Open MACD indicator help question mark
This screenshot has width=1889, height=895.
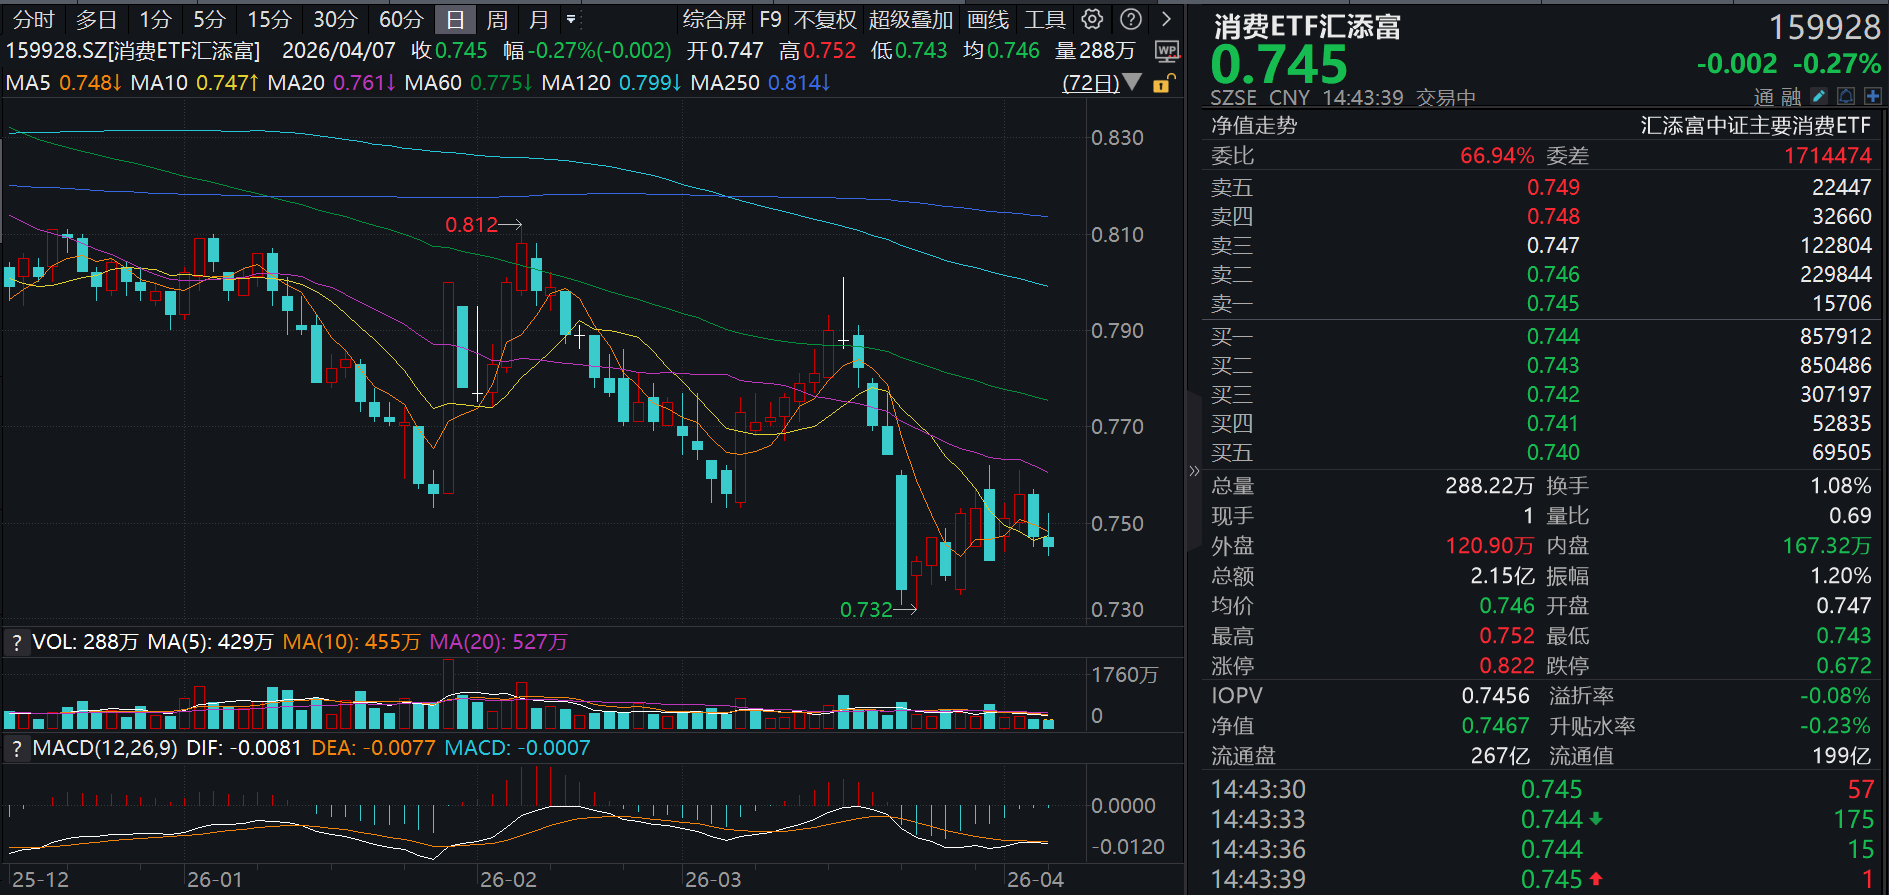tap(16, 748)
